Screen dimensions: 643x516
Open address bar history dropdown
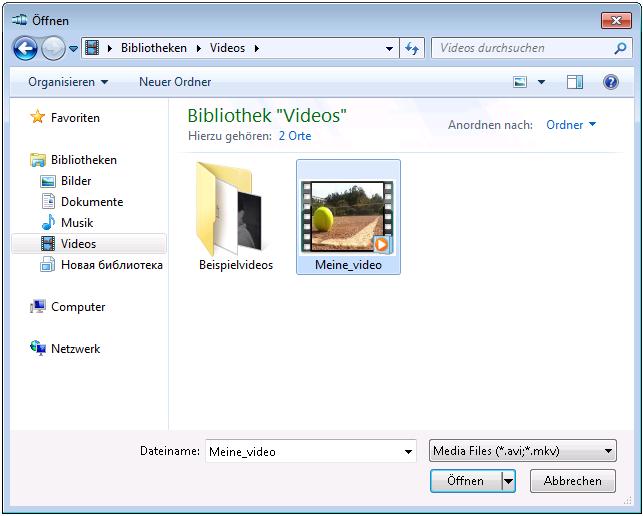[390, 48]
